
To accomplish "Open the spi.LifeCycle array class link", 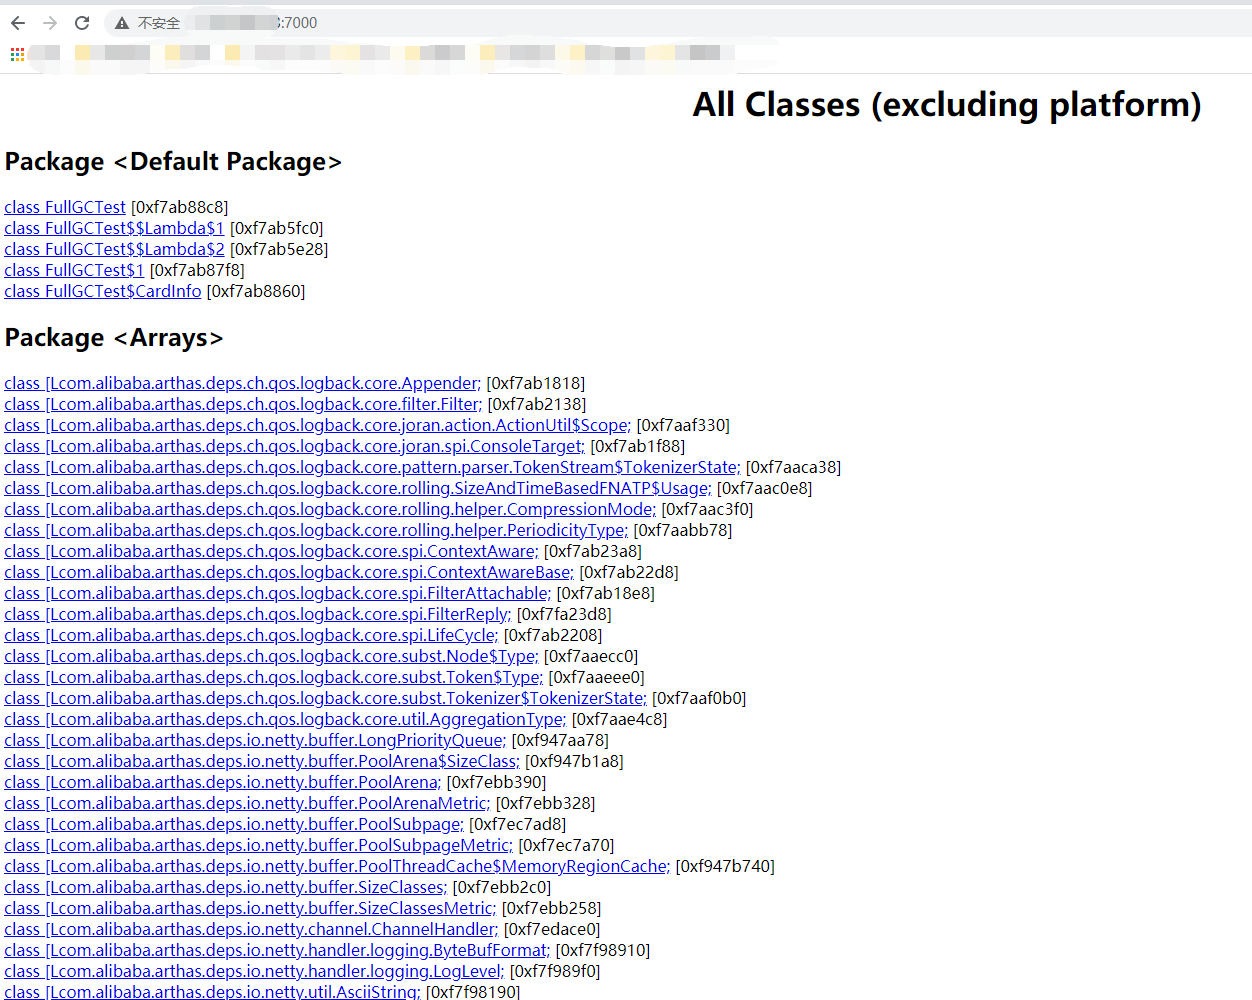I will point(251,635).
